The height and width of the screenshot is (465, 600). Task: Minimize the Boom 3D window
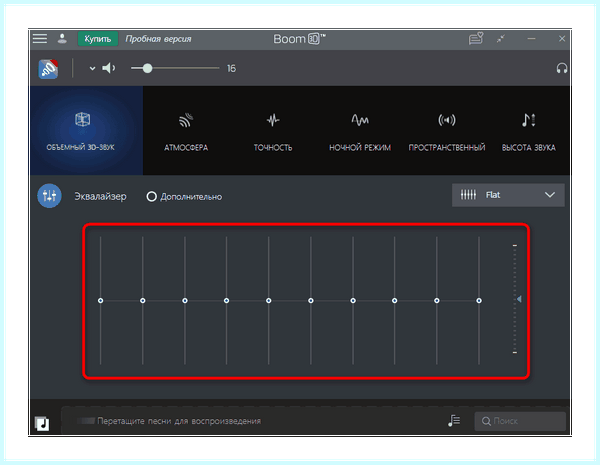tap(531, 39)
